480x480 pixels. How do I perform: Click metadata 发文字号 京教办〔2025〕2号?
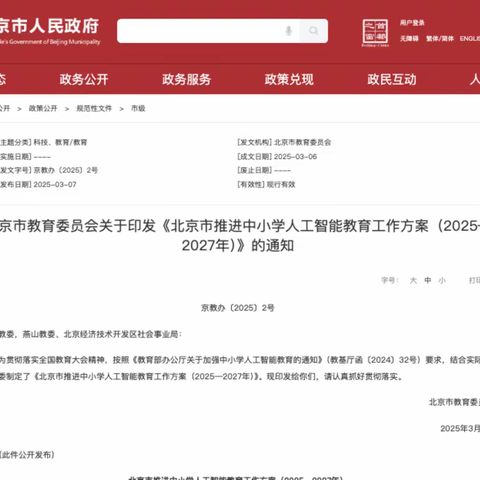[x=49, y=170]
